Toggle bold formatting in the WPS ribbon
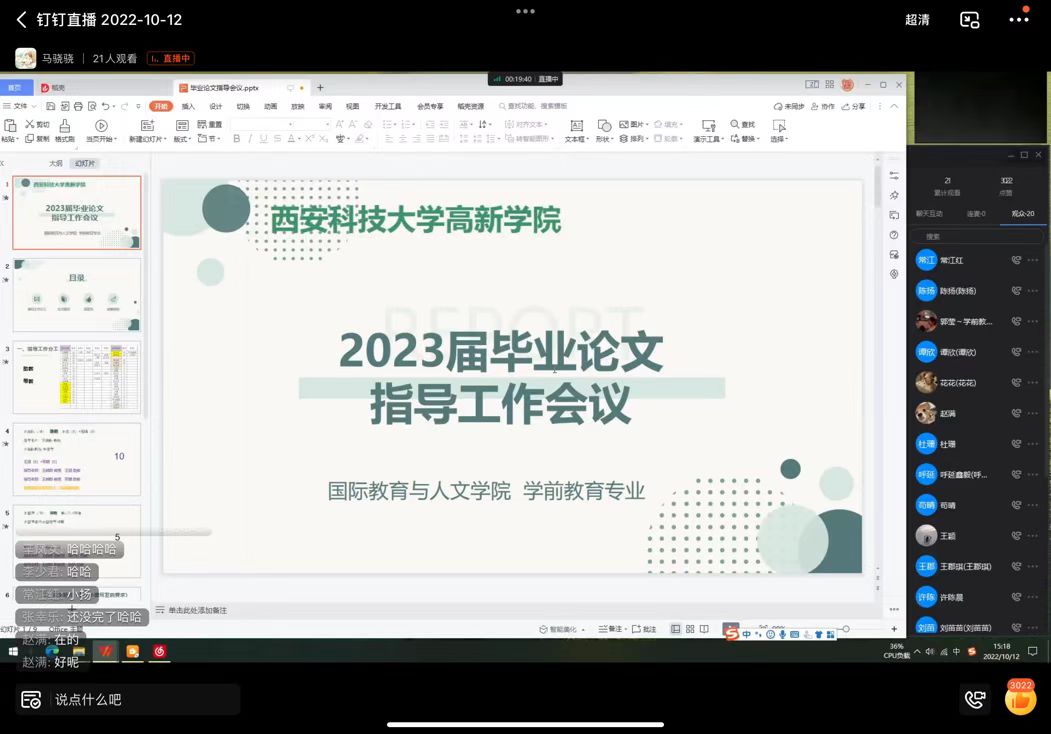The height and width of the screenshot is (734, 1051). coord(235,139)
